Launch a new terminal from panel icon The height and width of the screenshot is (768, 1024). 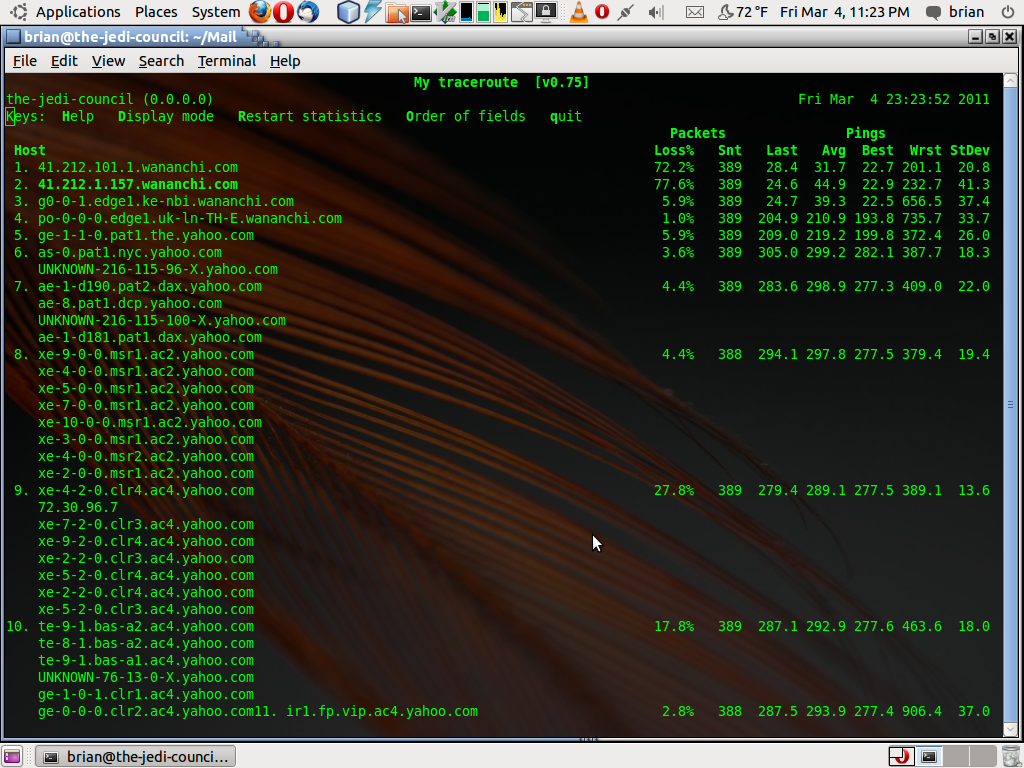coord(421,12)
